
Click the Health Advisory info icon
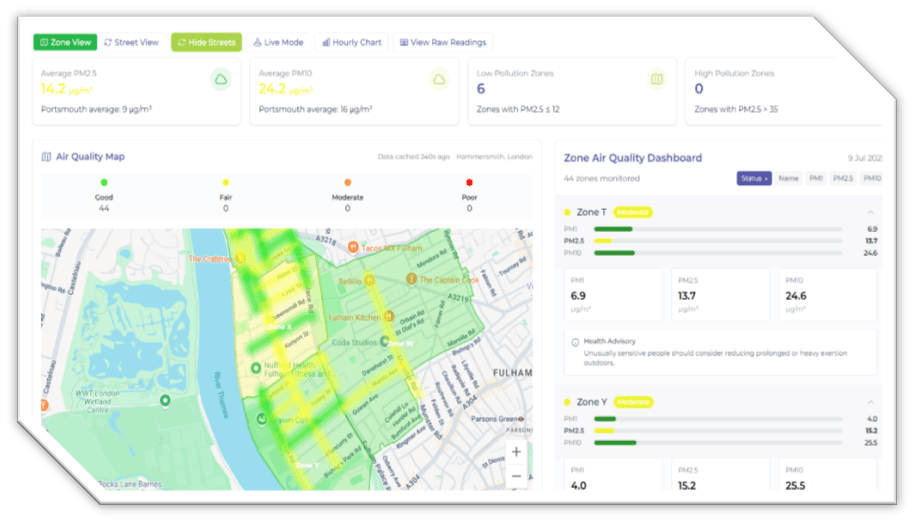[x=575, y=342]
